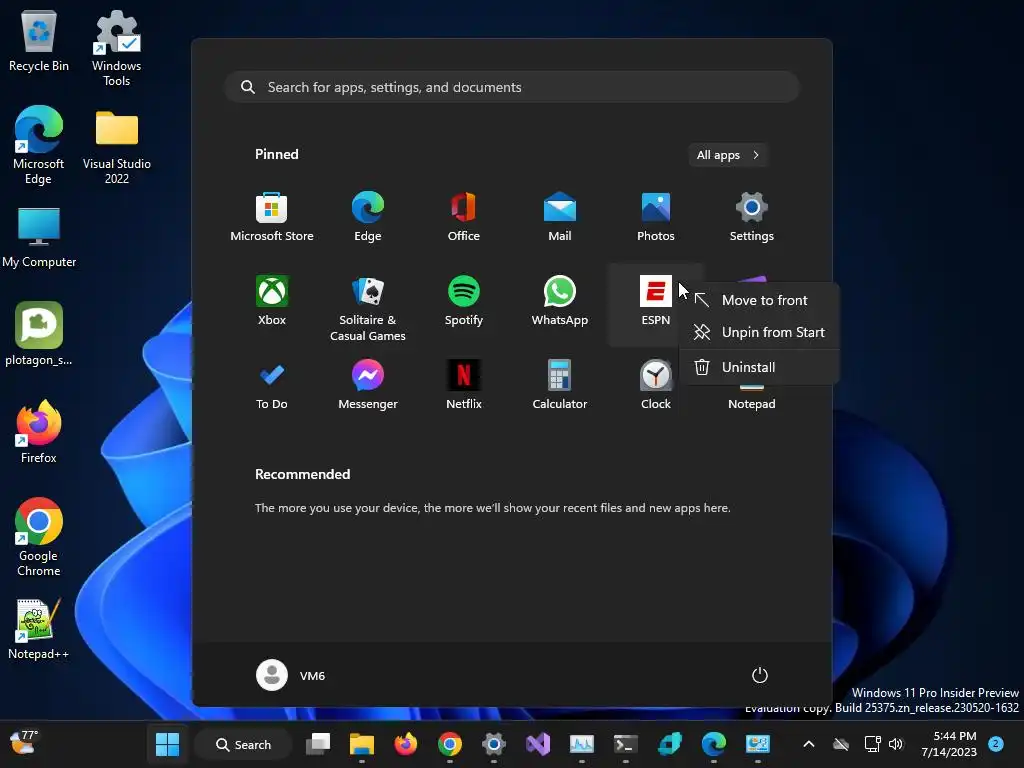Open Notepad from pinned apps

click(752, 403)
